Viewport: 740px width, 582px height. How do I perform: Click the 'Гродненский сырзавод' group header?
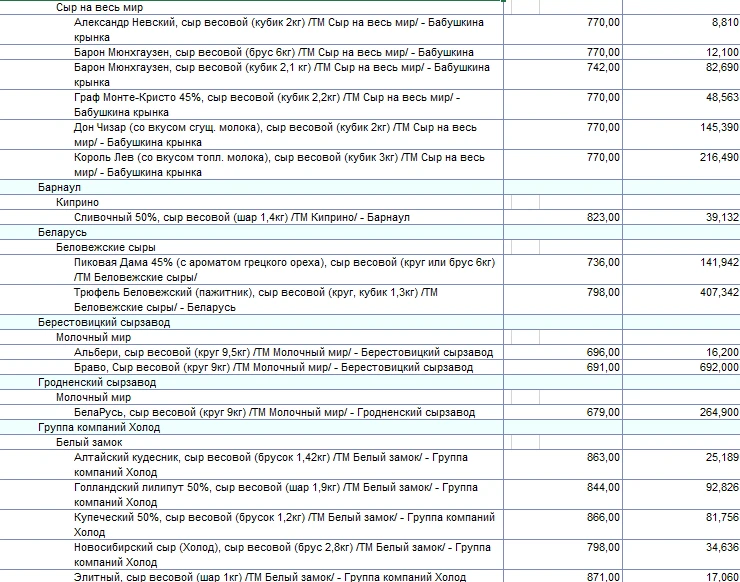pos(97,382)
